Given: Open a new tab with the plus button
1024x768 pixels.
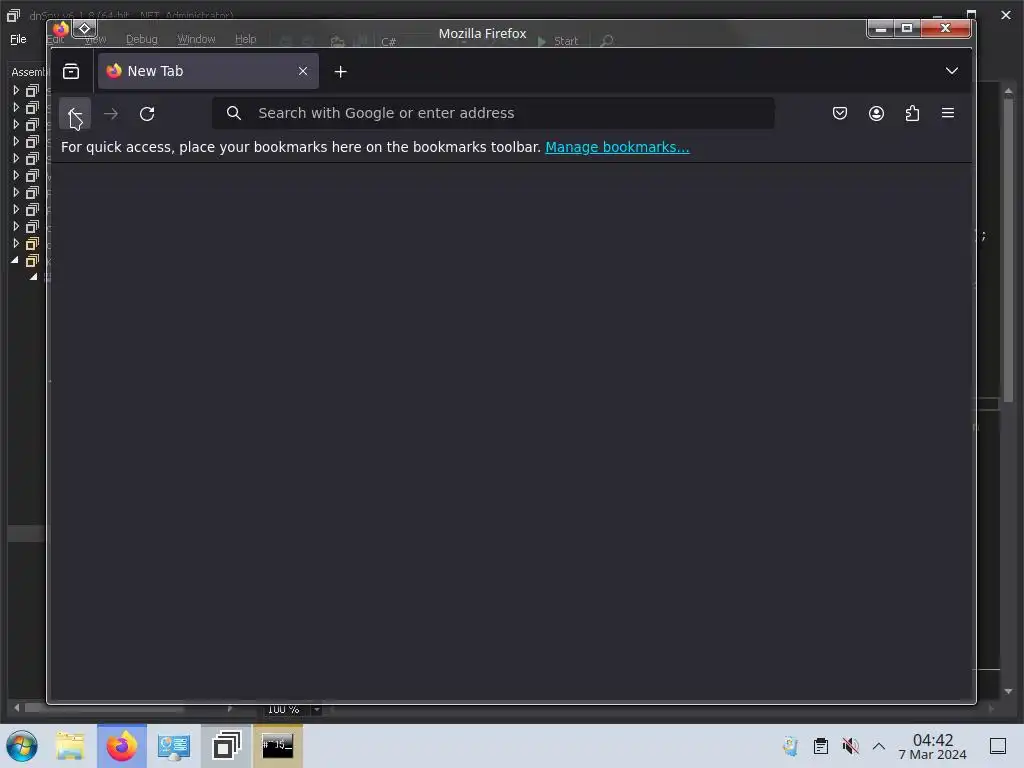Looking at the screenshot, I should pos(340,72).
